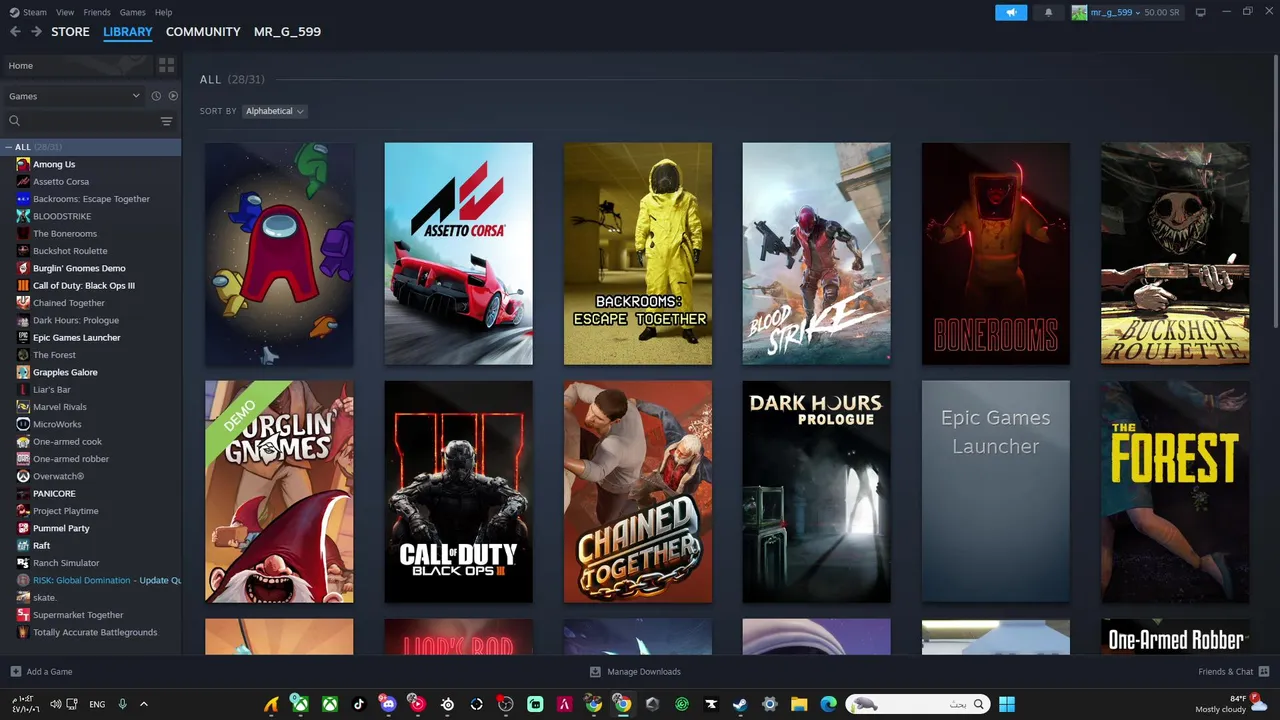Open Microsoft Edge from the taskbar

(828, 704)
